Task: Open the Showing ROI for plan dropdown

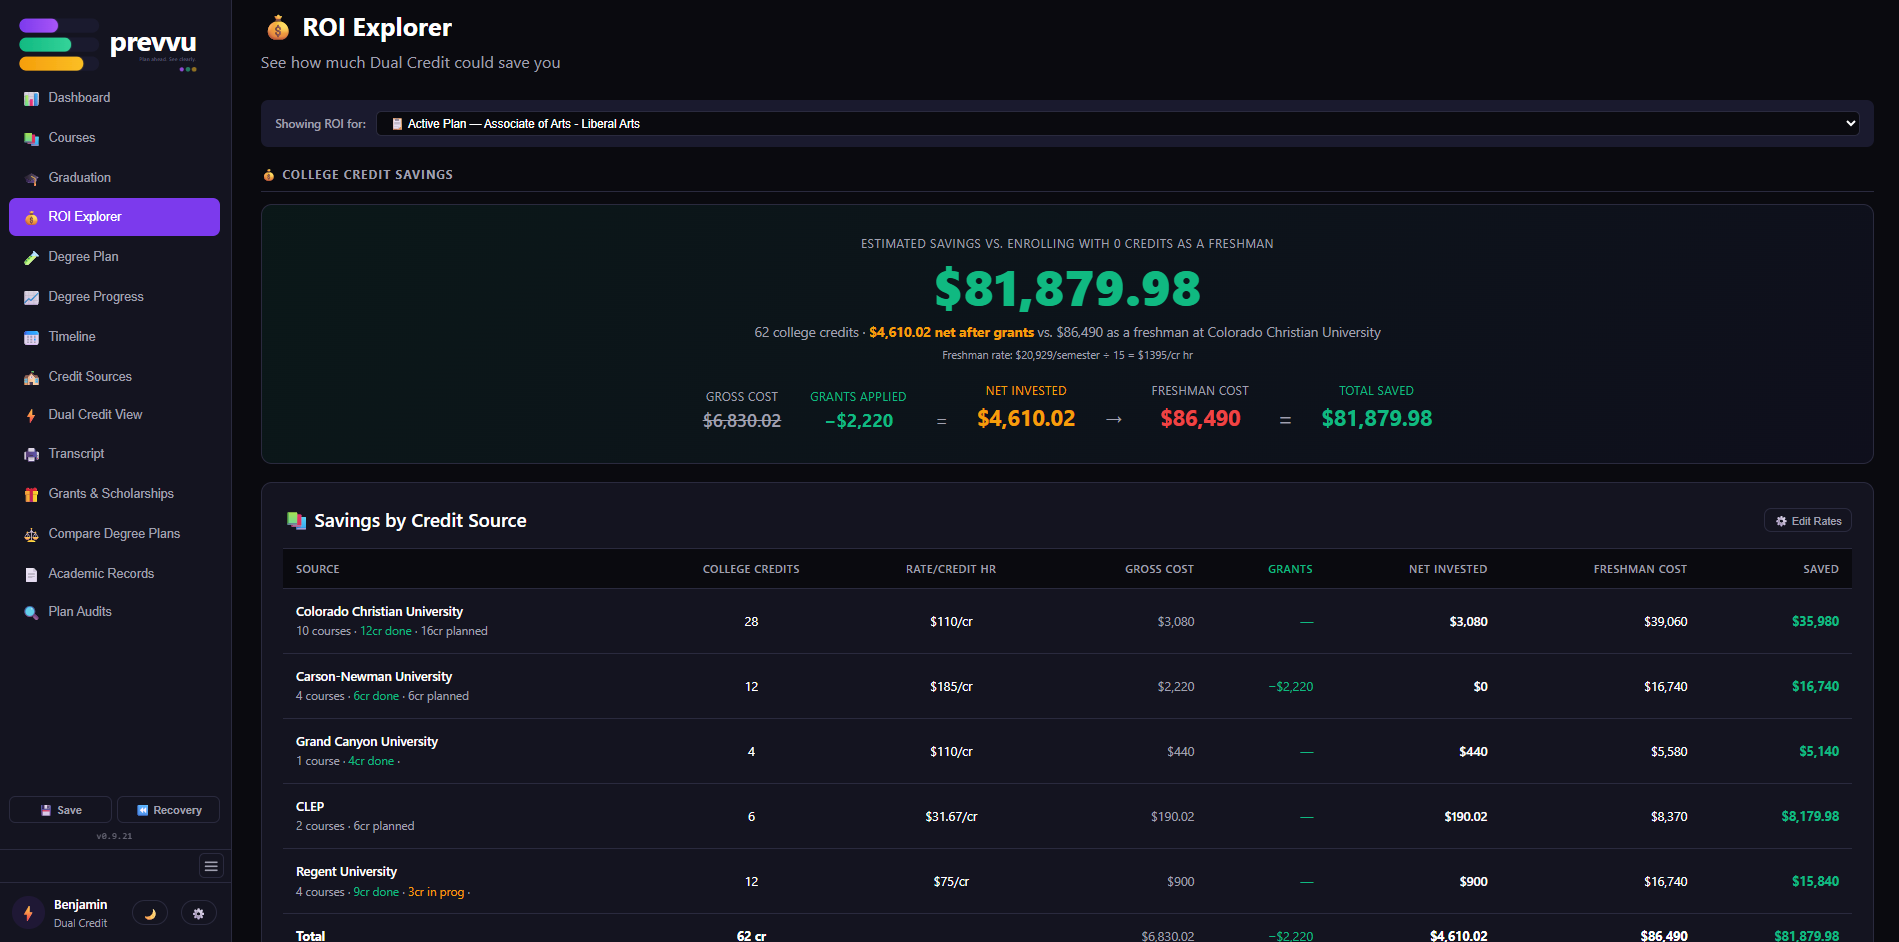Action: [x=1117, y=124]
